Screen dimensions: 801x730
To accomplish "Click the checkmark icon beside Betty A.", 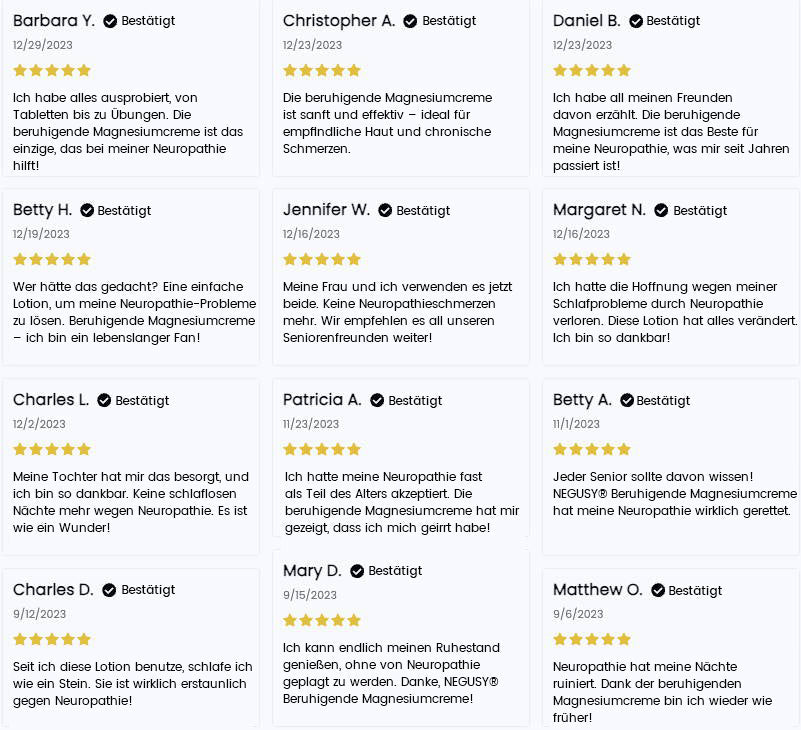I will (627, 401).
